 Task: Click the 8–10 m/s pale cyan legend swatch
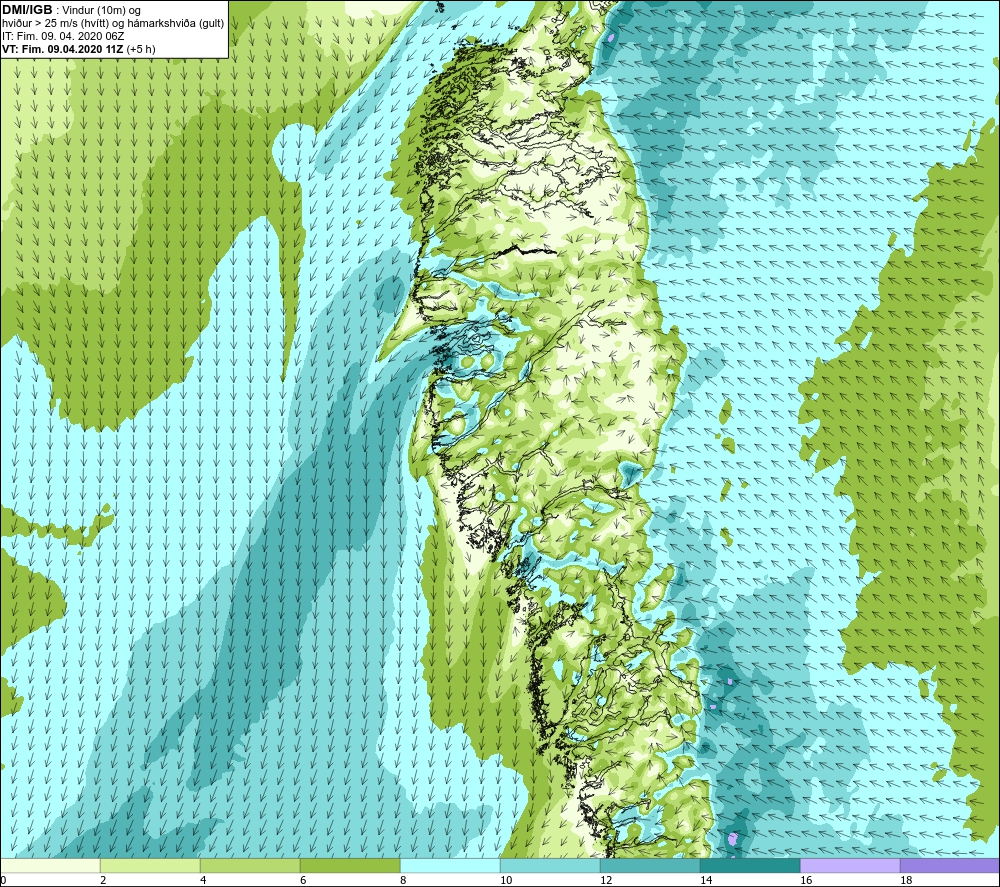(450, 865)
